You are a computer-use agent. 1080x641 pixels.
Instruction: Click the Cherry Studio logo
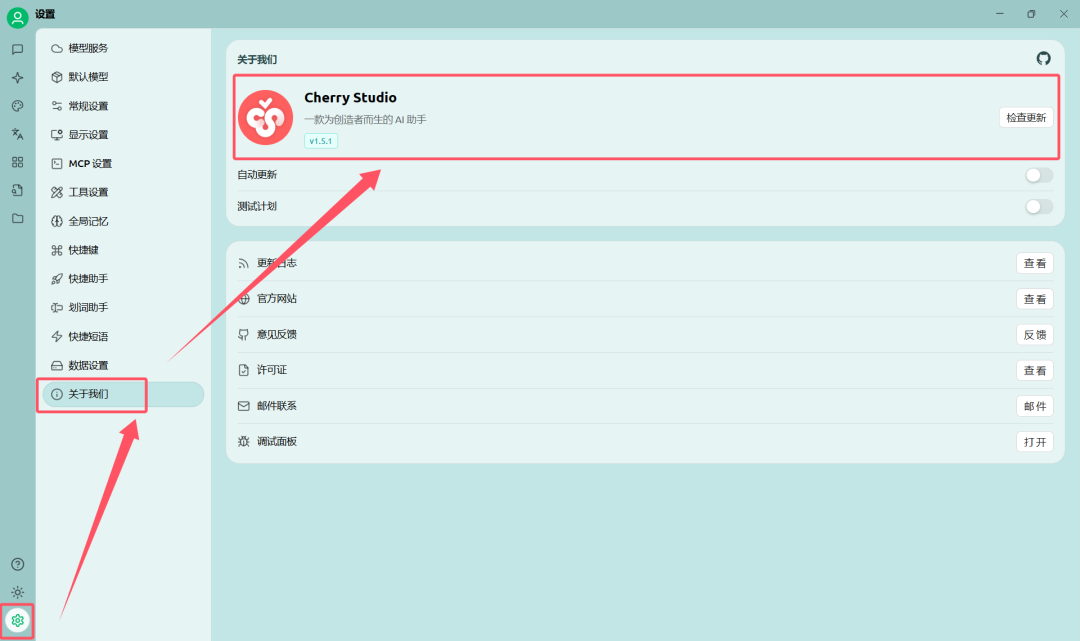point(265,118)
